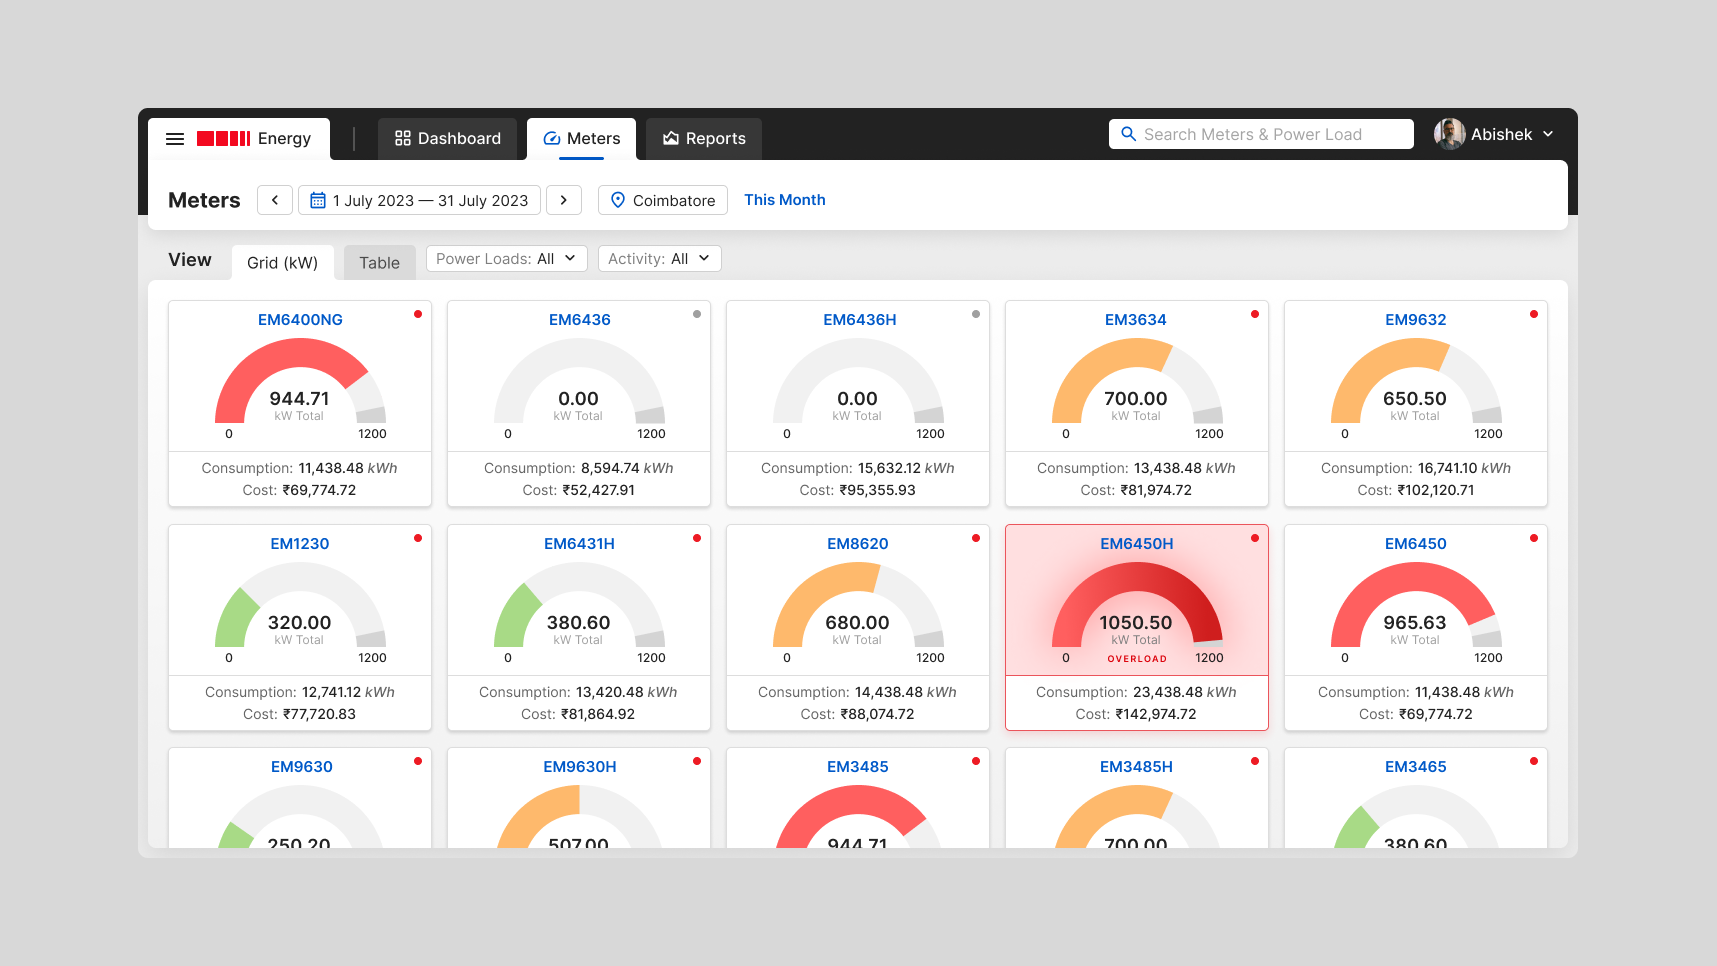This screenshot has width=1717, height=966.
Task: Open the calendar date picker icon
Action: click(319, 200)
